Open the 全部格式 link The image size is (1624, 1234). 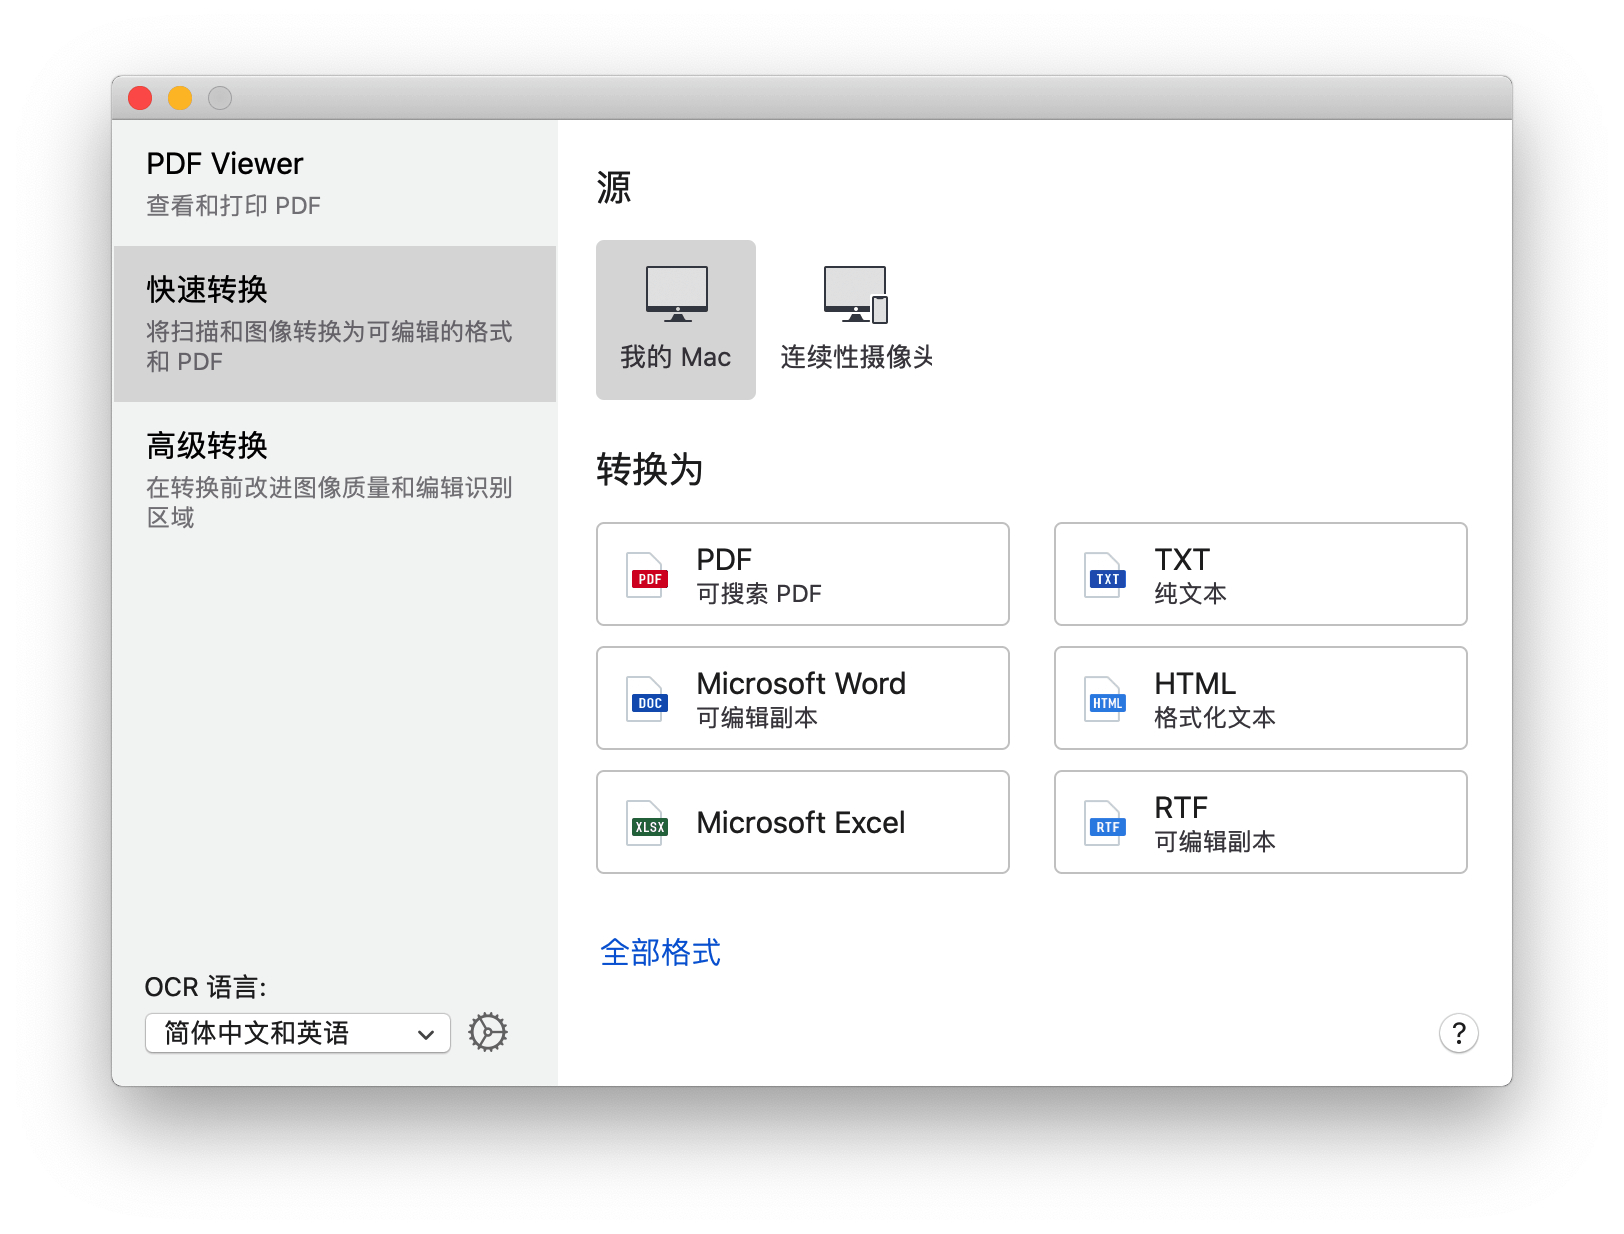(660, 953)
